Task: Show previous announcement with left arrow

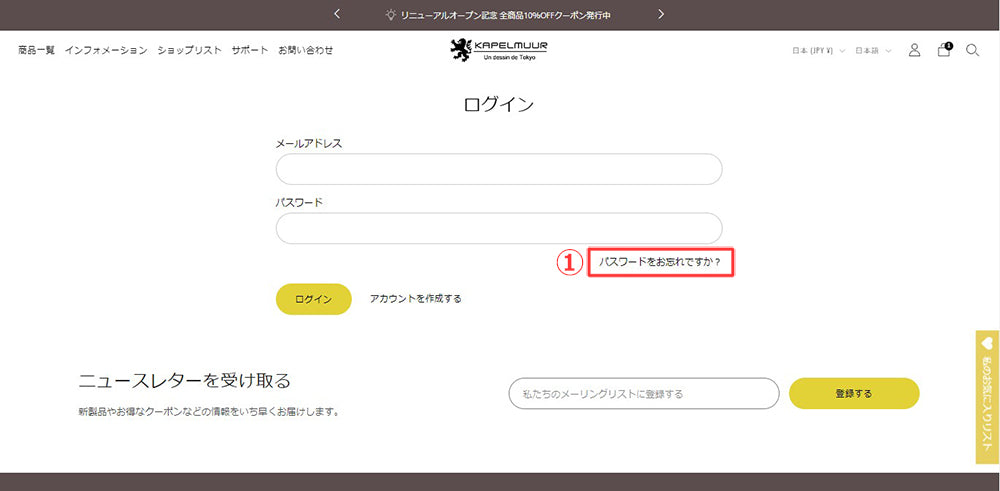Action: pos(337,14)
